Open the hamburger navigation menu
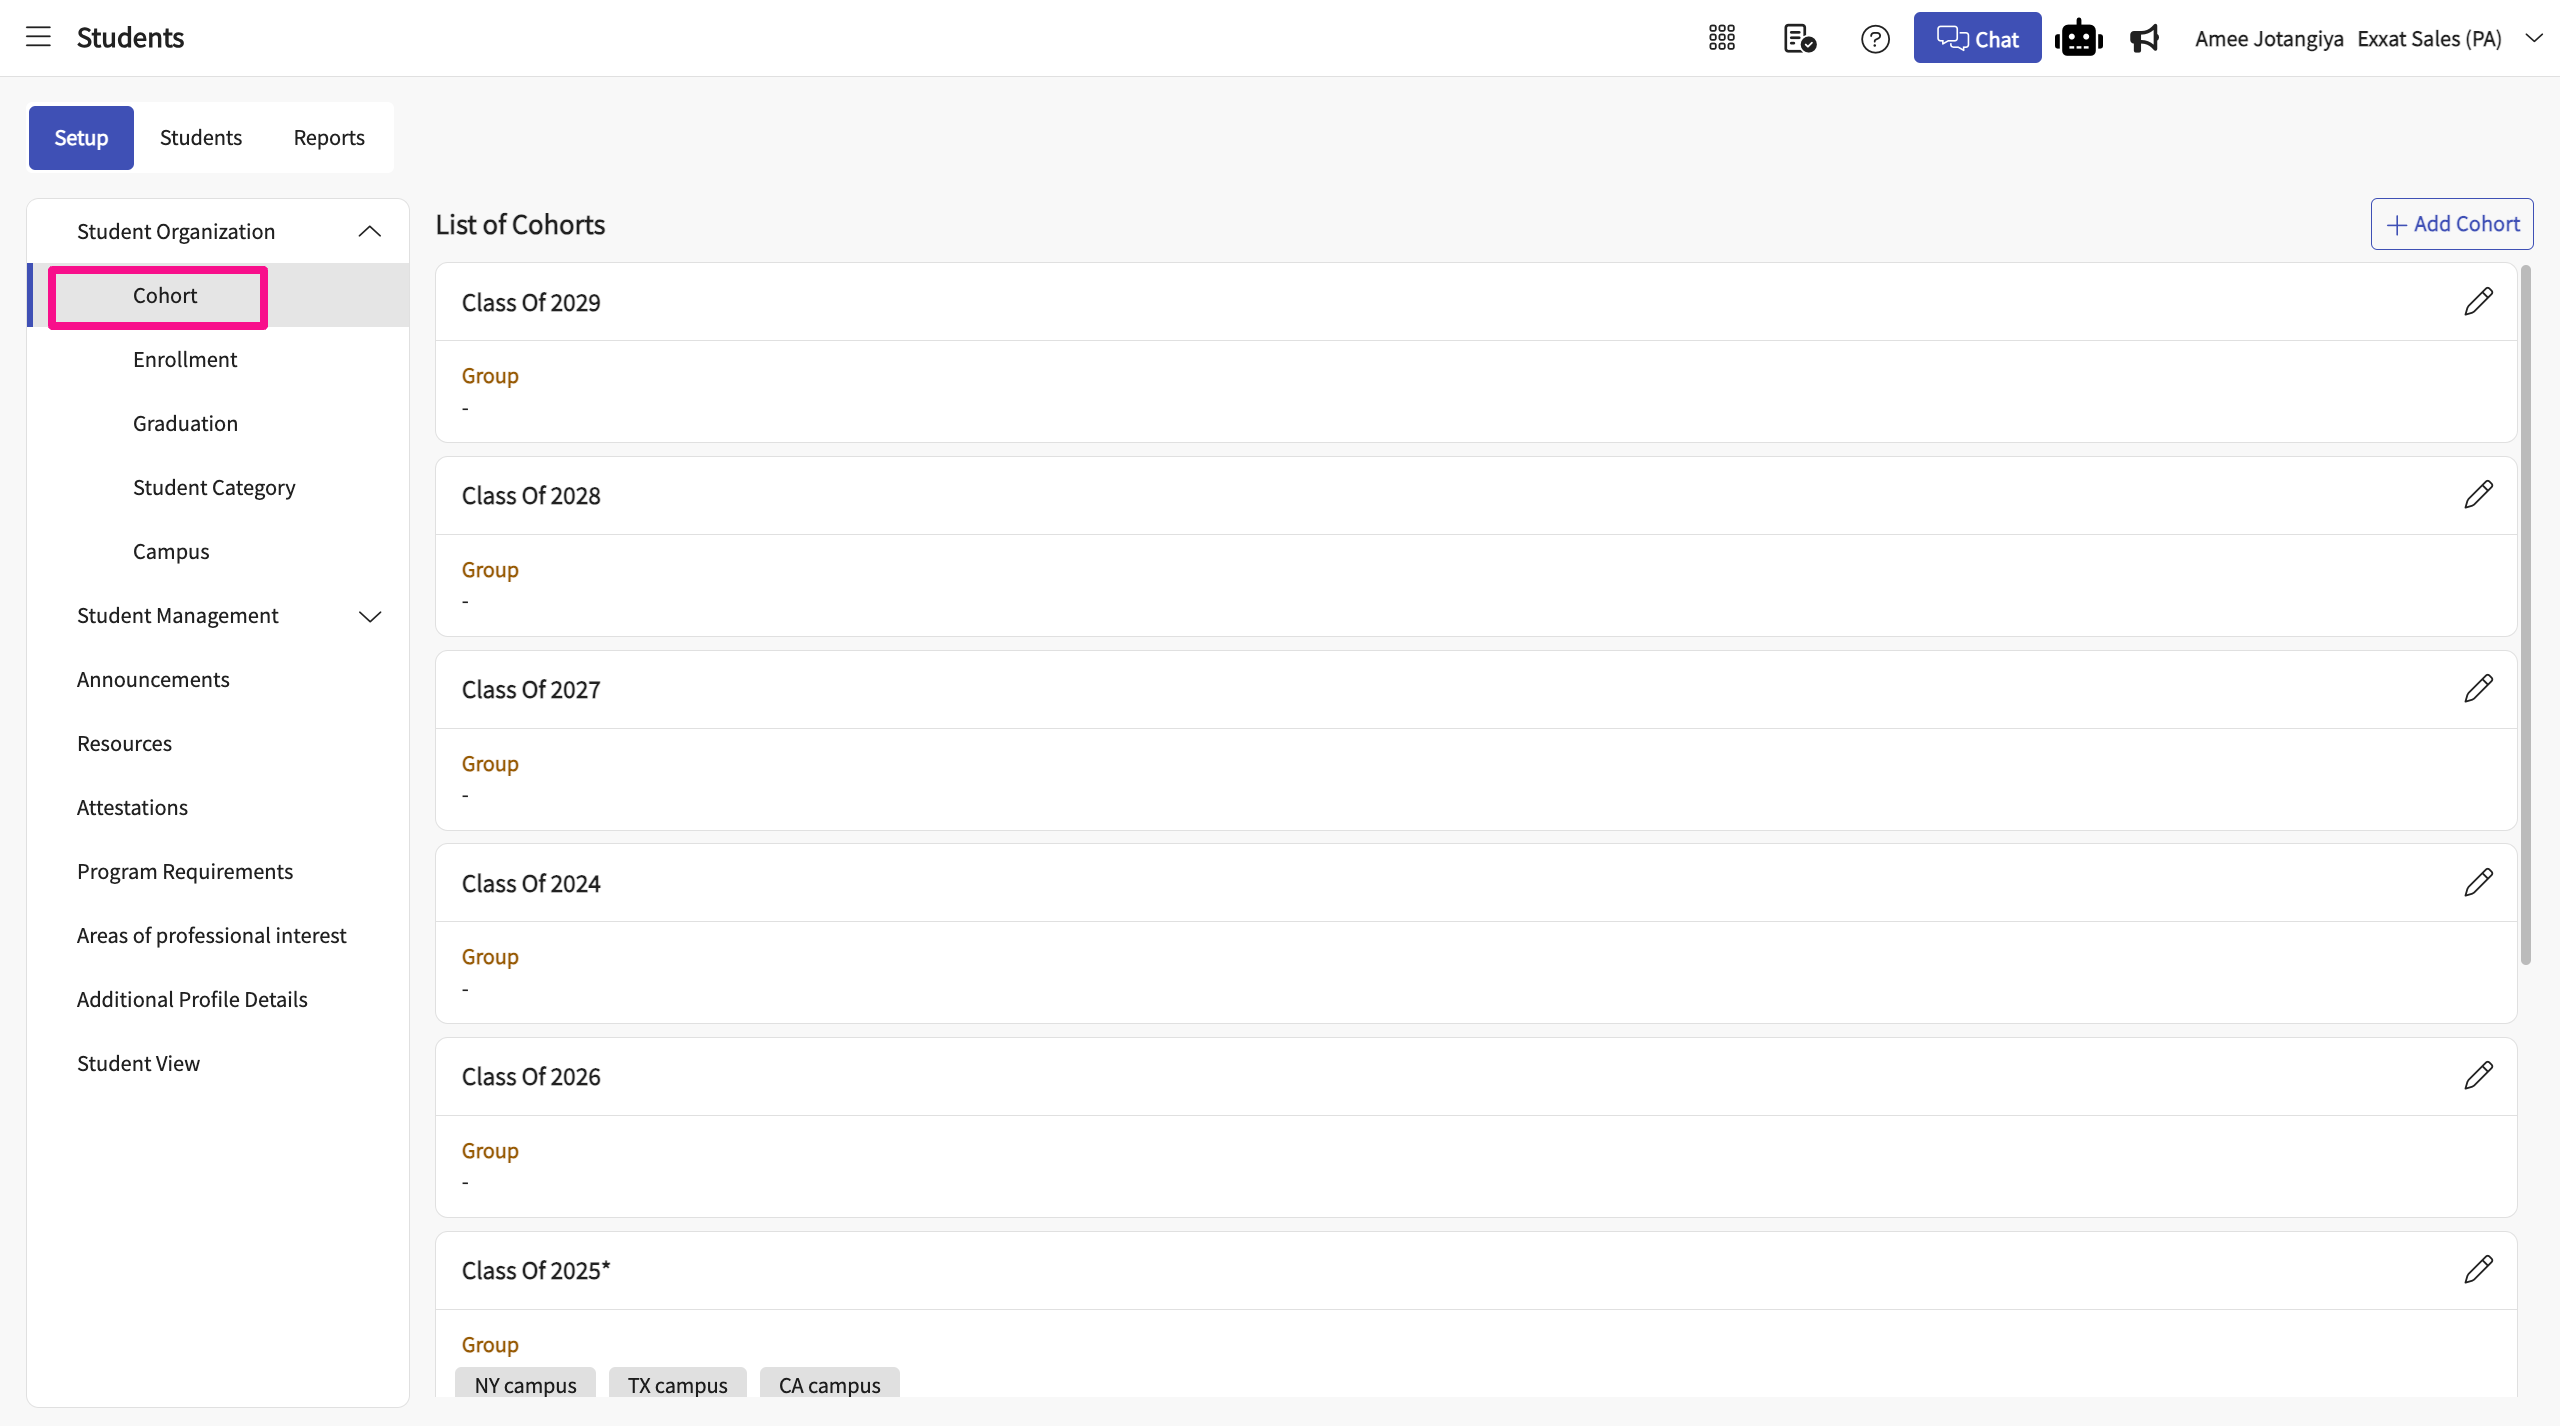Screen dimensions: 2560x1426 pyautogui.click(x=38, y=38)
